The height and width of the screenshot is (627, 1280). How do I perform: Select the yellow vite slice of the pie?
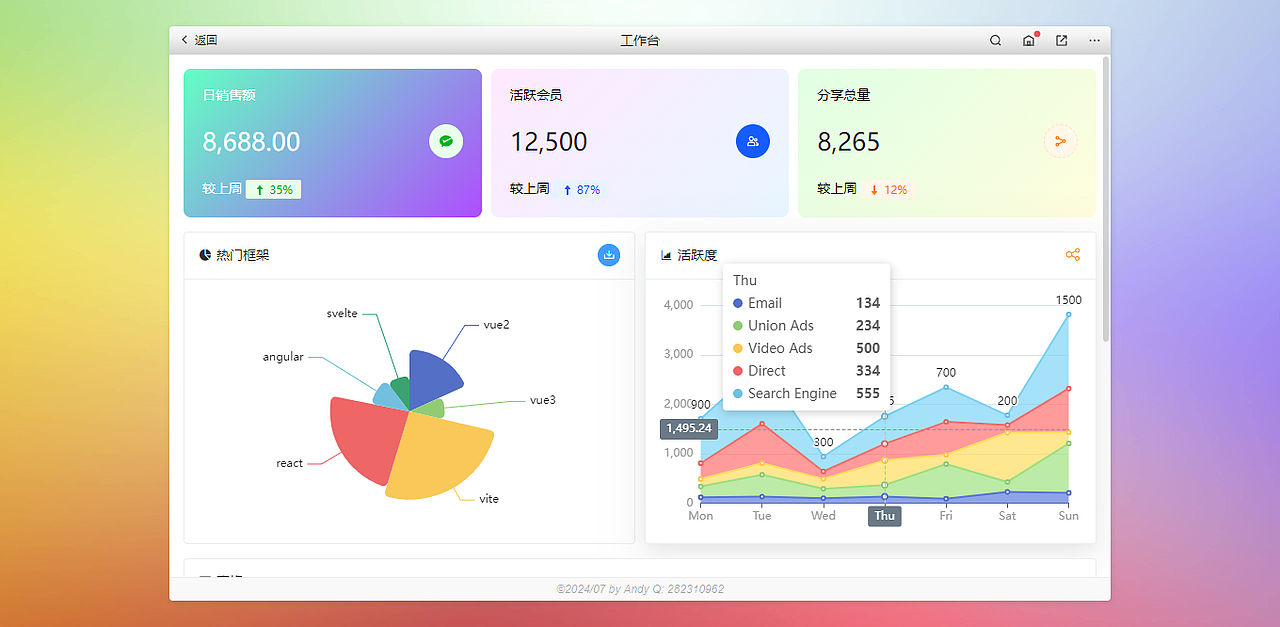tap(440, 455)
